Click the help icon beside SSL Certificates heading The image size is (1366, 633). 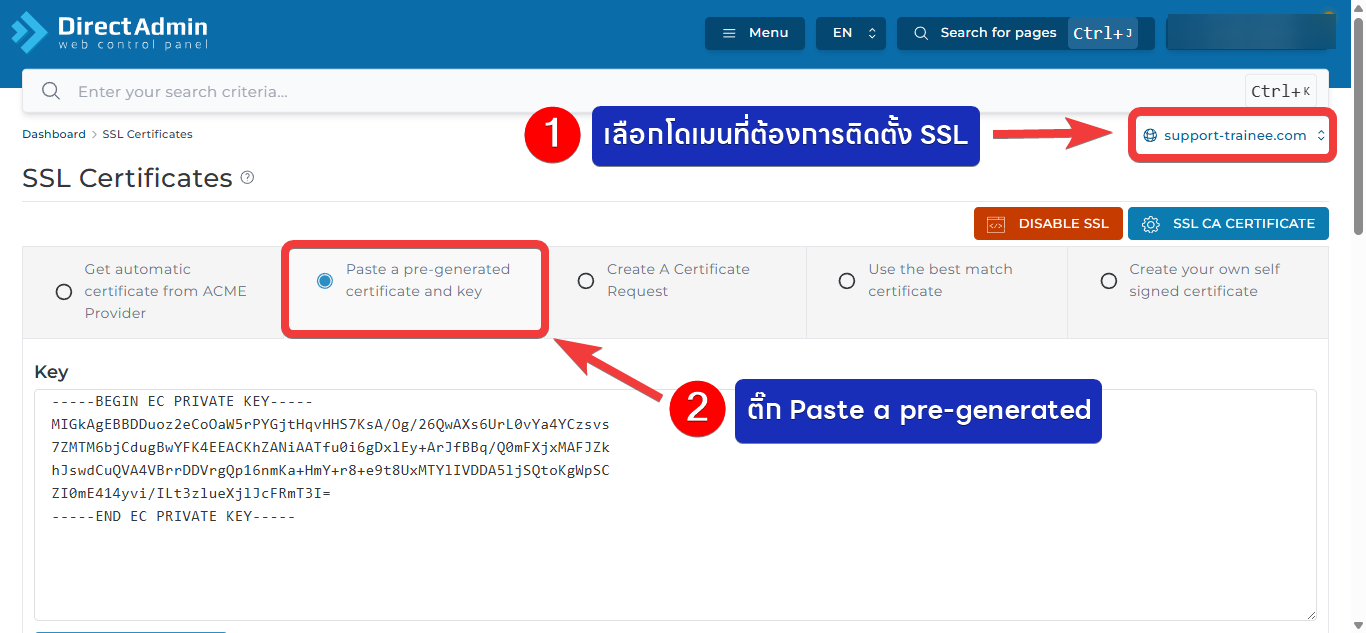(247, 178)
